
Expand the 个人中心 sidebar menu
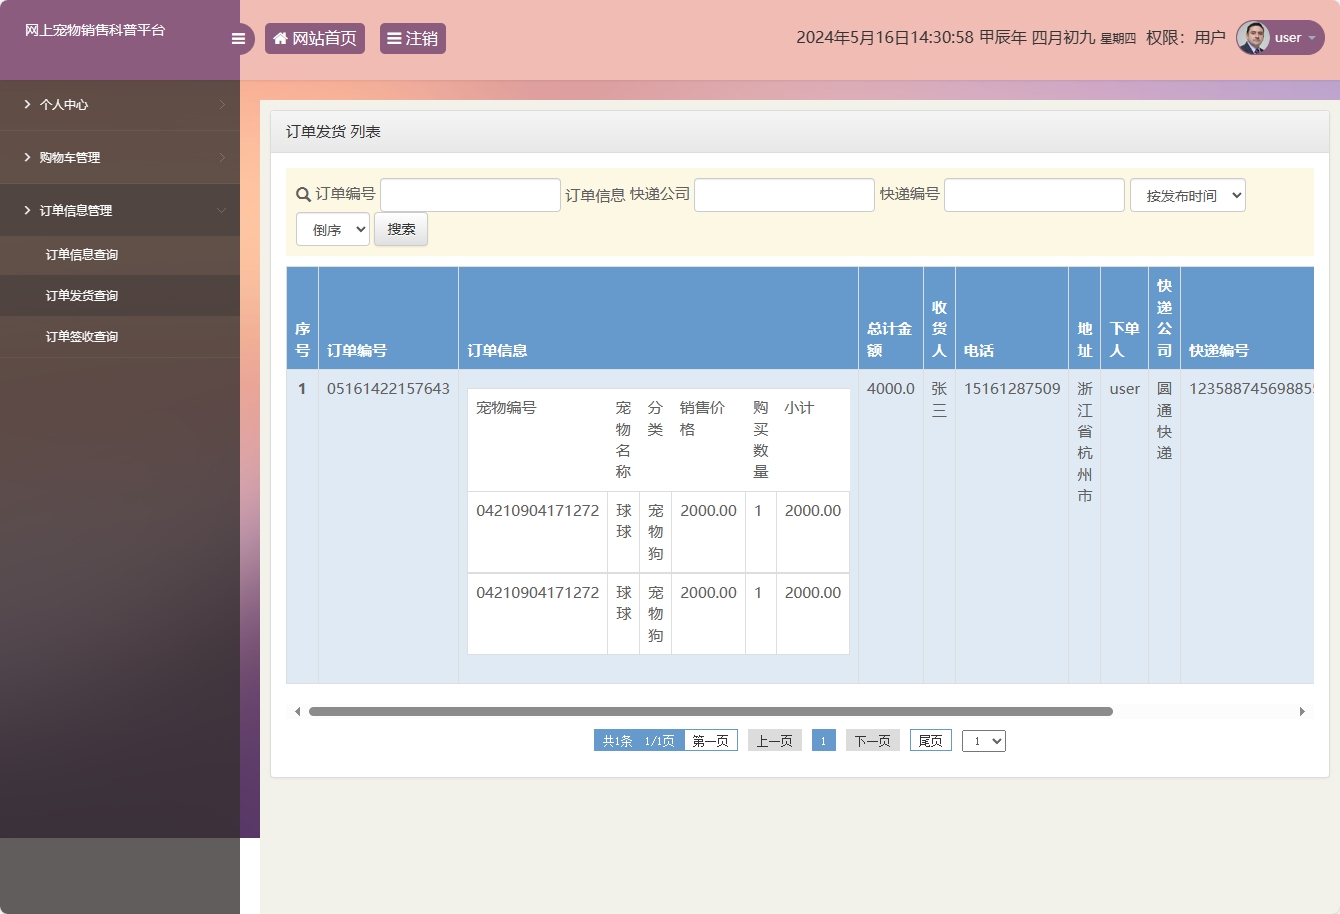[120, 105]
